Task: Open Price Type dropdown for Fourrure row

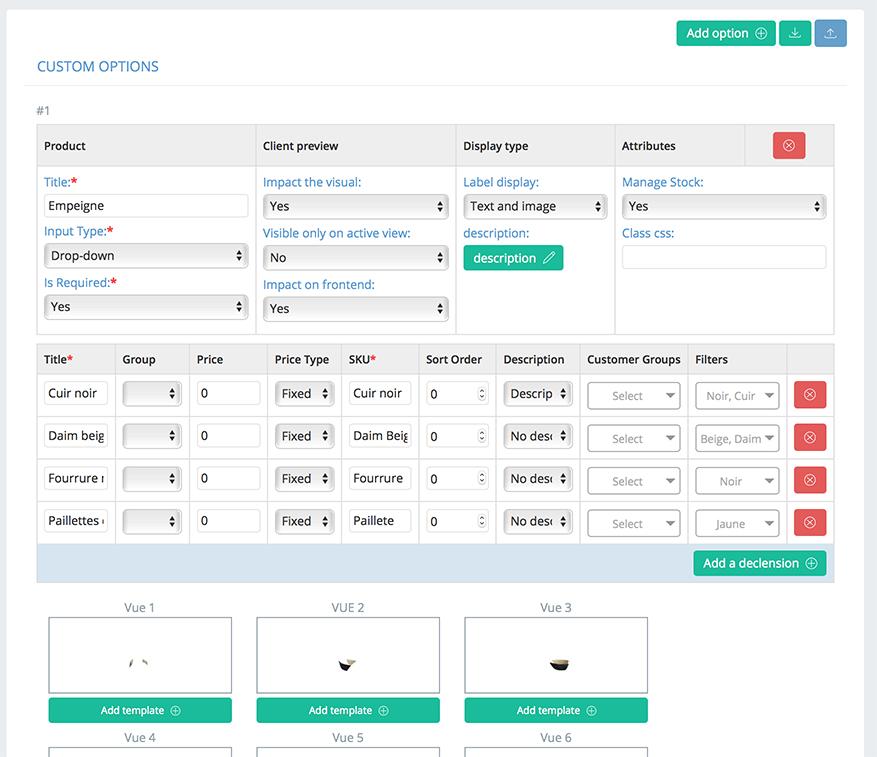Action: click(x=304, y=479)
